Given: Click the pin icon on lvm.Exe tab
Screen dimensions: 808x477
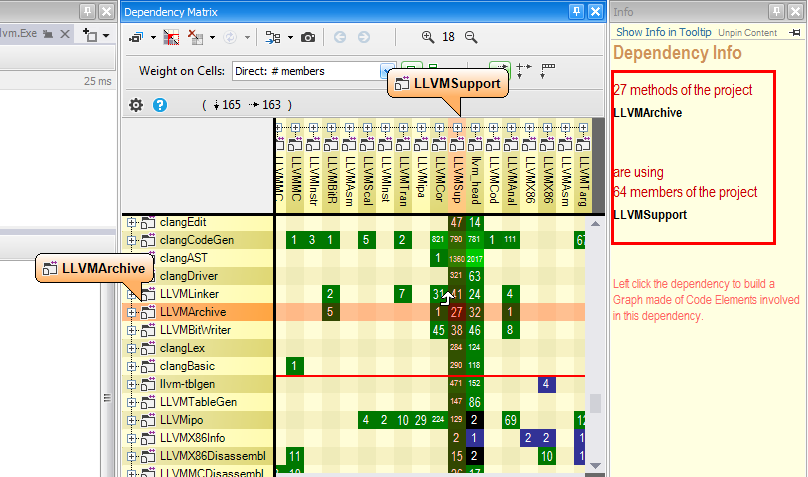Looking at the screenshot, I should coord(48,34).
